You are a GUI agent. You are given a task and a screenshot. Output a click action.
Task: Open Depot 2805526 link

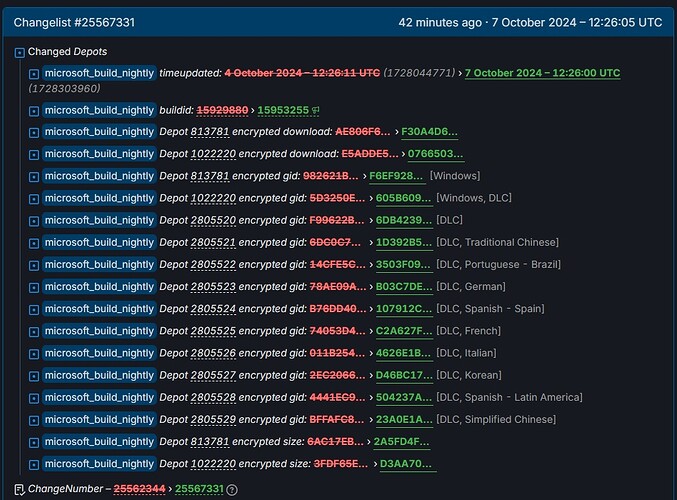tap(213, 353)
